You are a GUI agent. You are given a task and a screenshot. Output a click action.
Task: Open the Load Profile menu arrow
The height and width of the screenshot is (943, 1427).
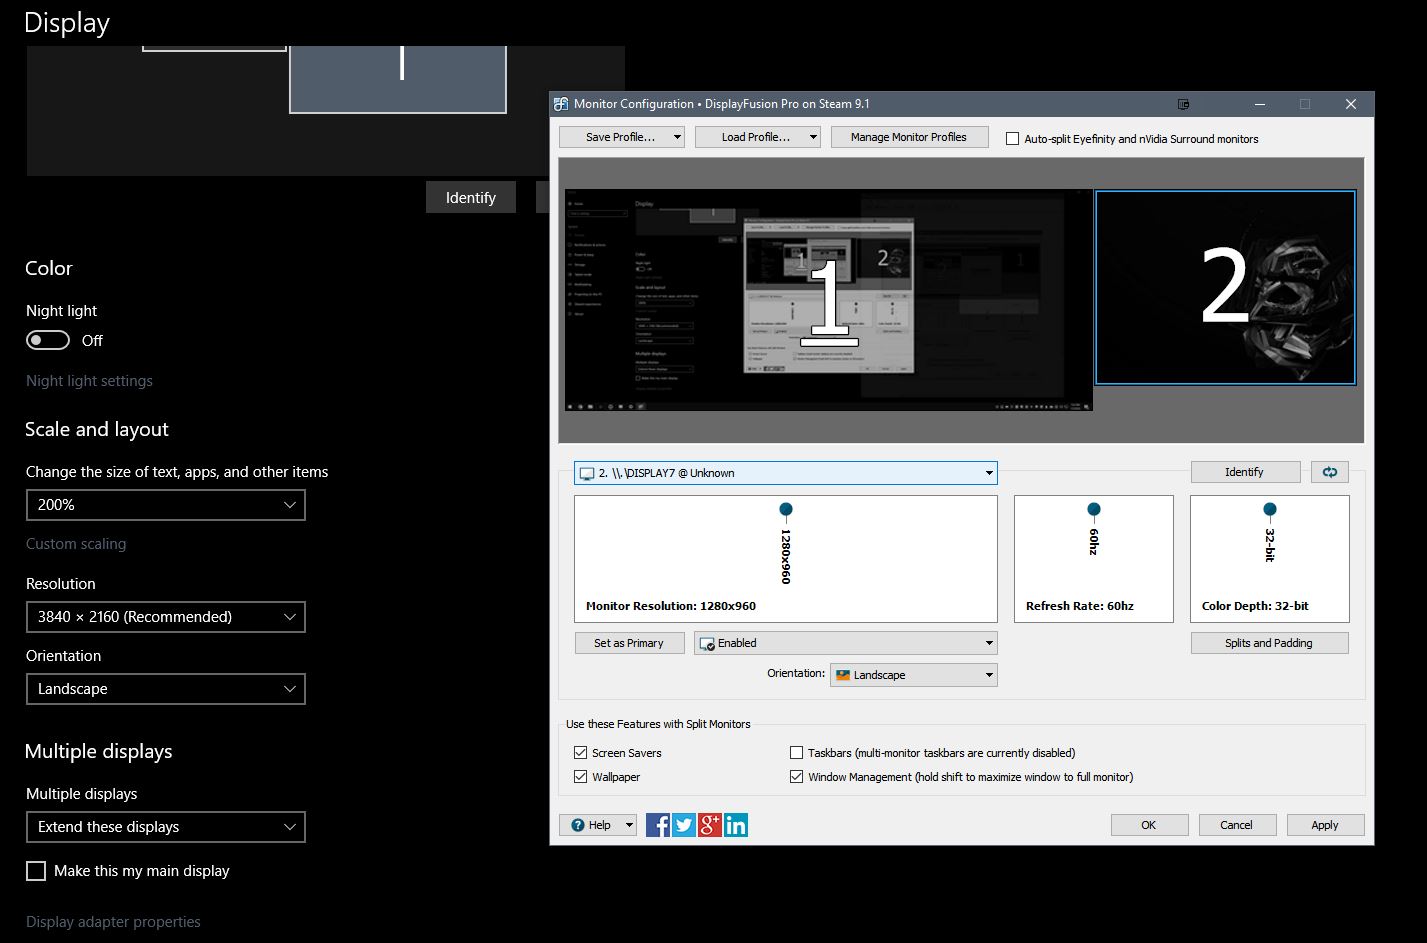[x=813, y=137]
